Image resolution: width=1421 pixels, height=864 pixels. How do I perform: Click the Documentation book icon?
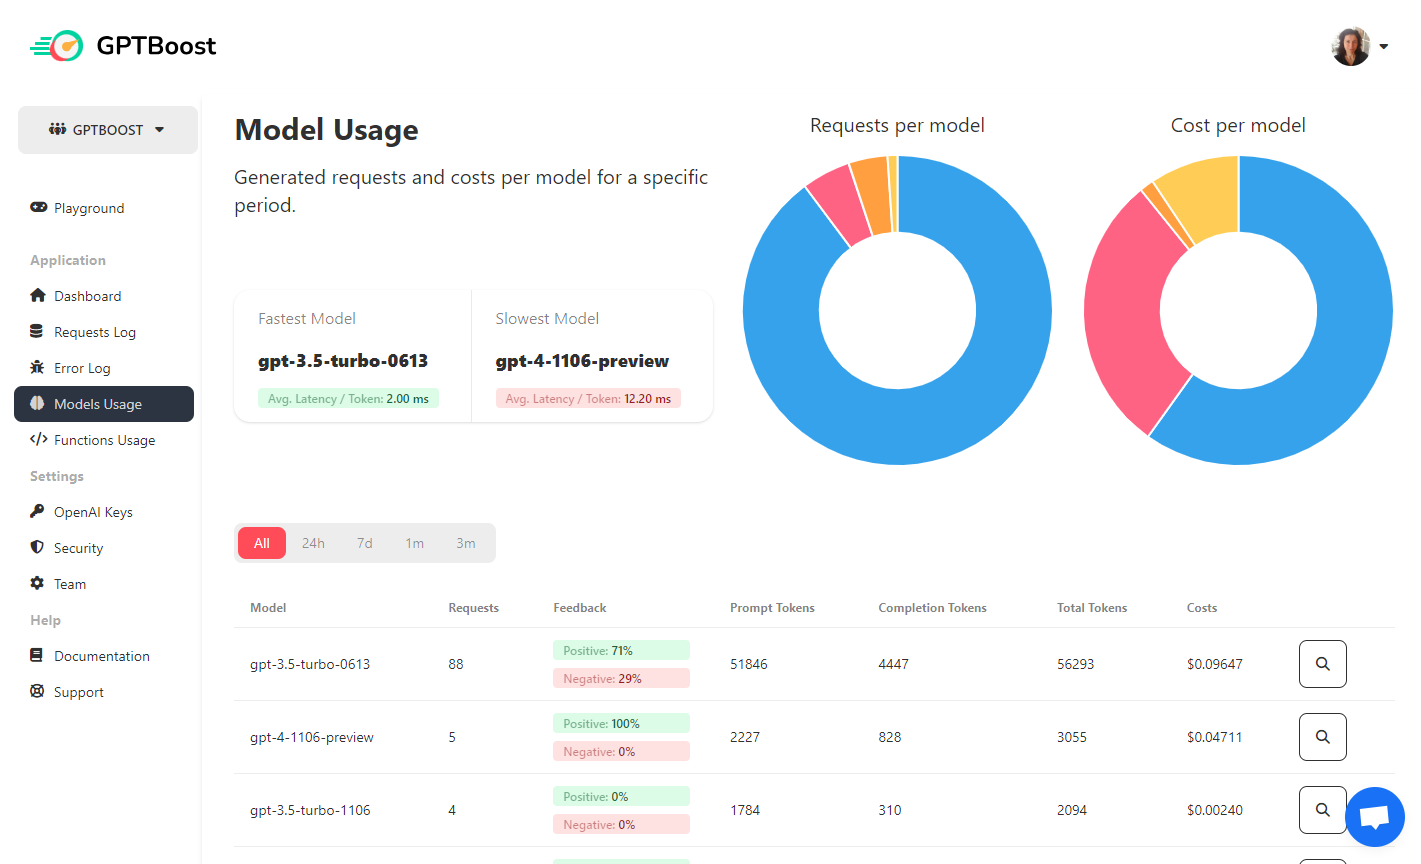pos(37,655)
